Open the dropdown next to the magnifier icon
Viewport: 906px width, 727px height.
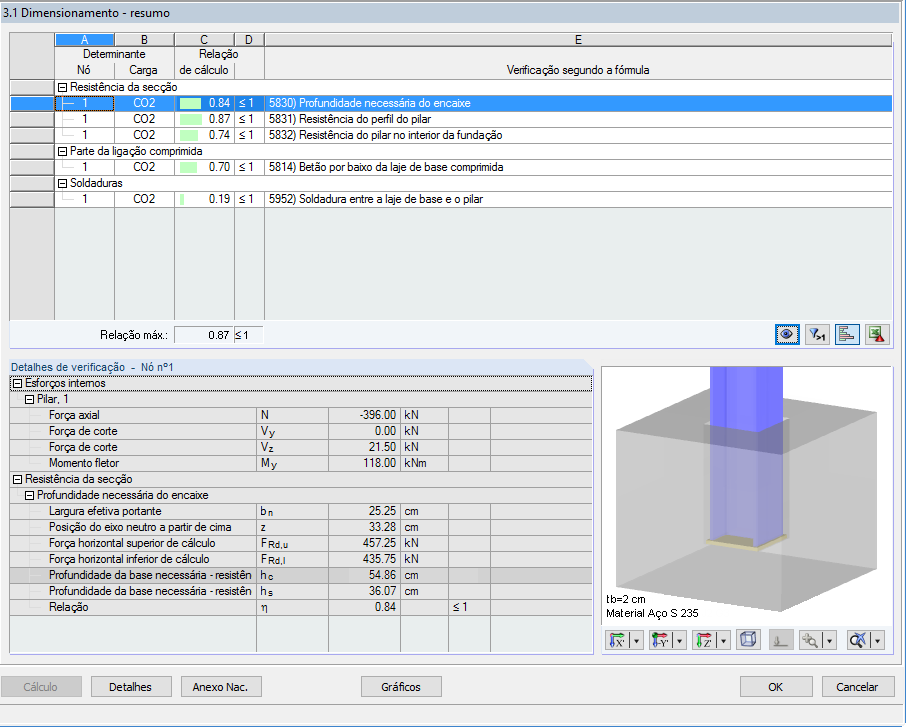[x=829, y=639]
